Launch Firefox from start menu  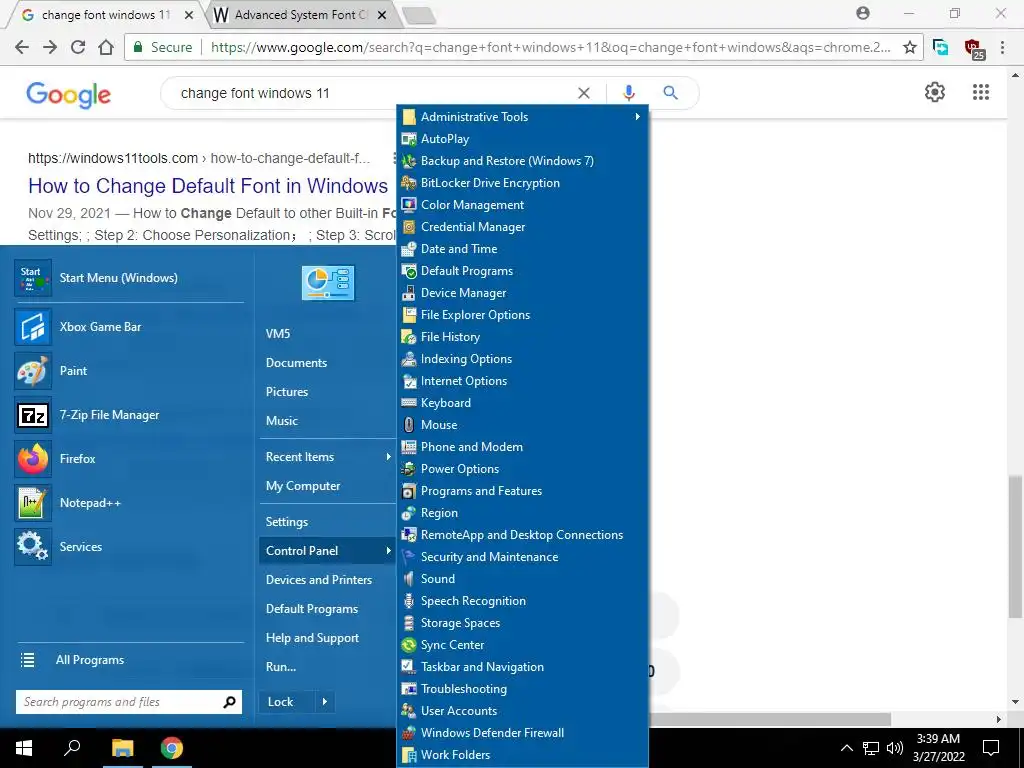coord(129,459)
